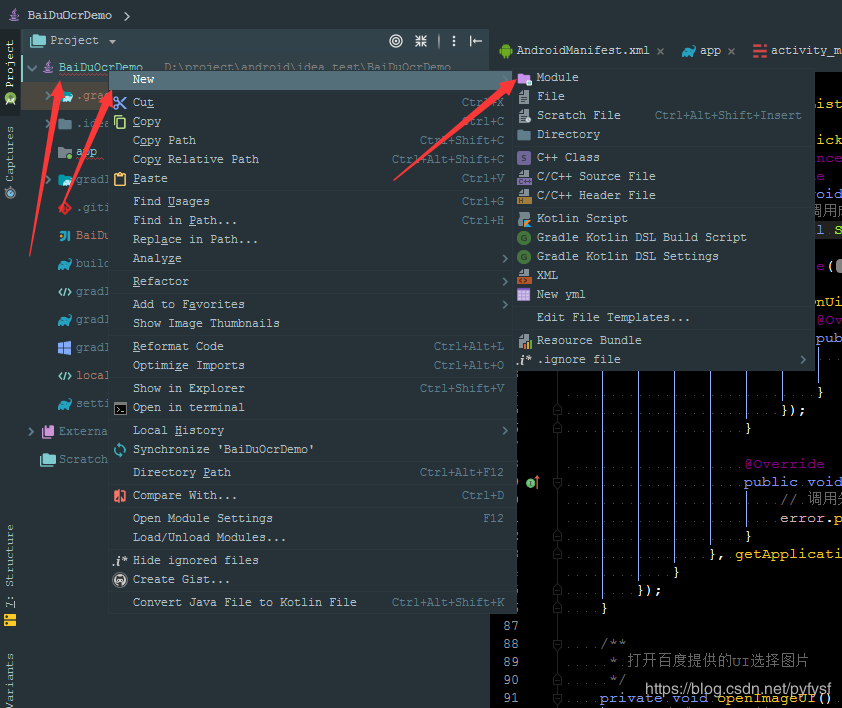Click the C/C++ Header File icon

point(524,196)
